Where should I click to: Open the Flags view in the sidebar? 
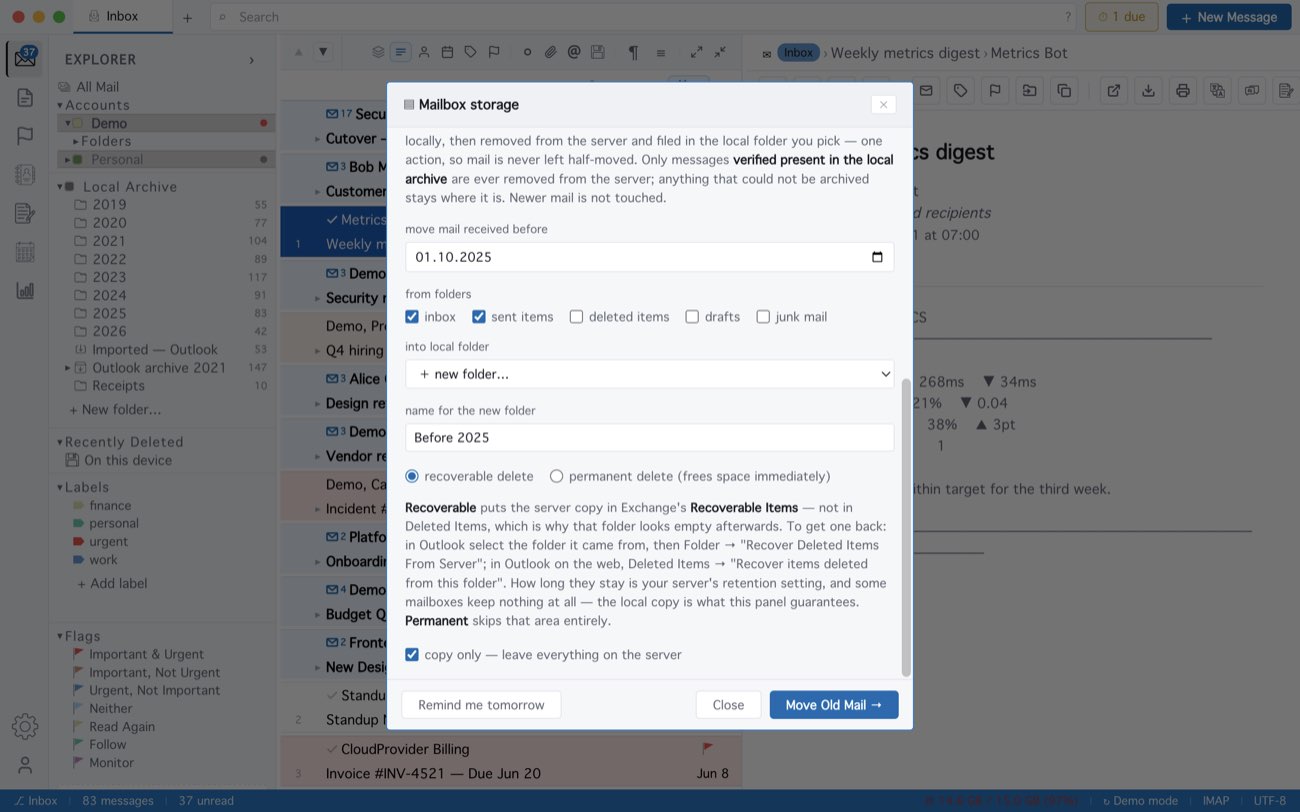click(25, 136)
